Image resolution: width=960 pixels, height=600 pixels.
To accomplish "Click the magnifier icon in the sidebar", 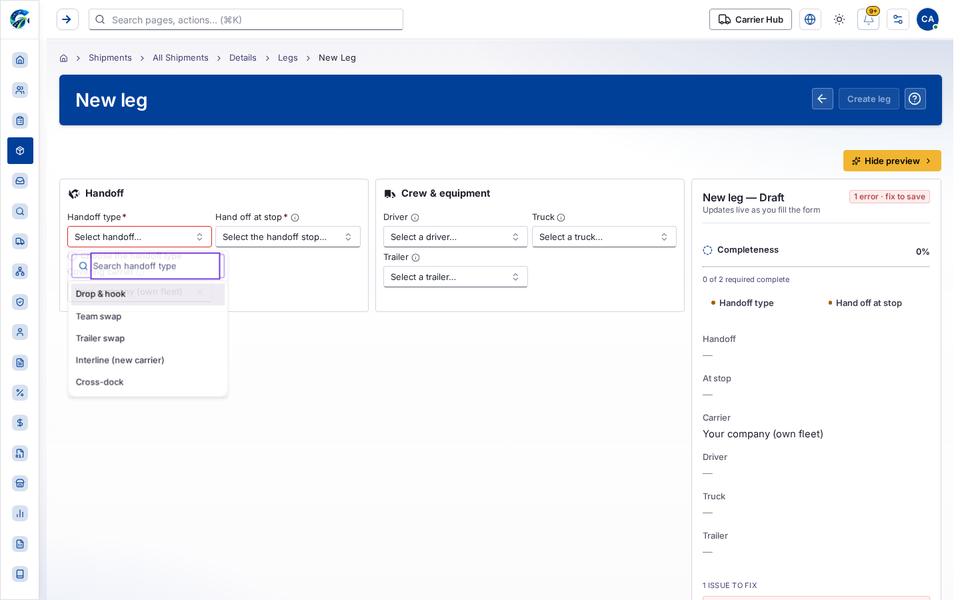I will pyautogui.click(x=20, y=211).
